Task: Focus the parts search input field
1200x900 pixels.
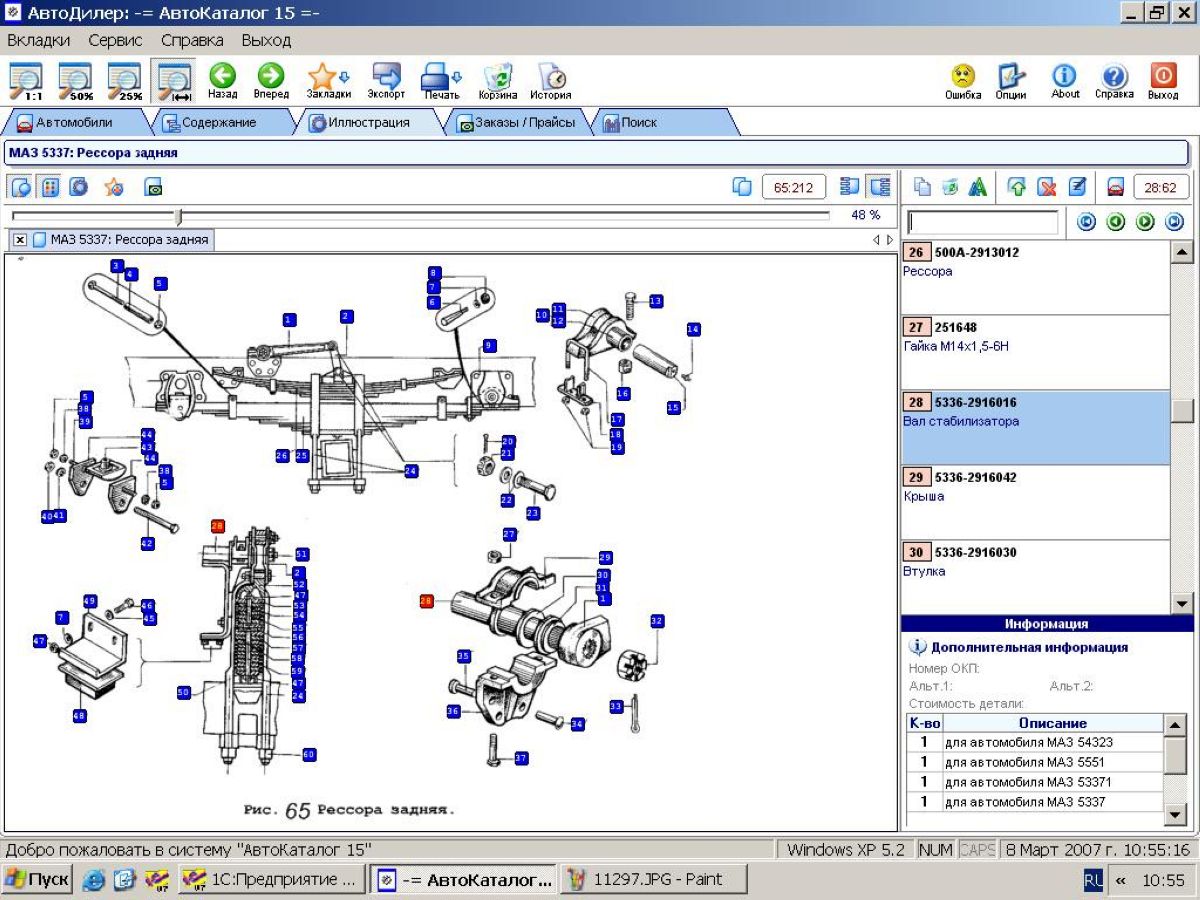Action: coord(982,222)
